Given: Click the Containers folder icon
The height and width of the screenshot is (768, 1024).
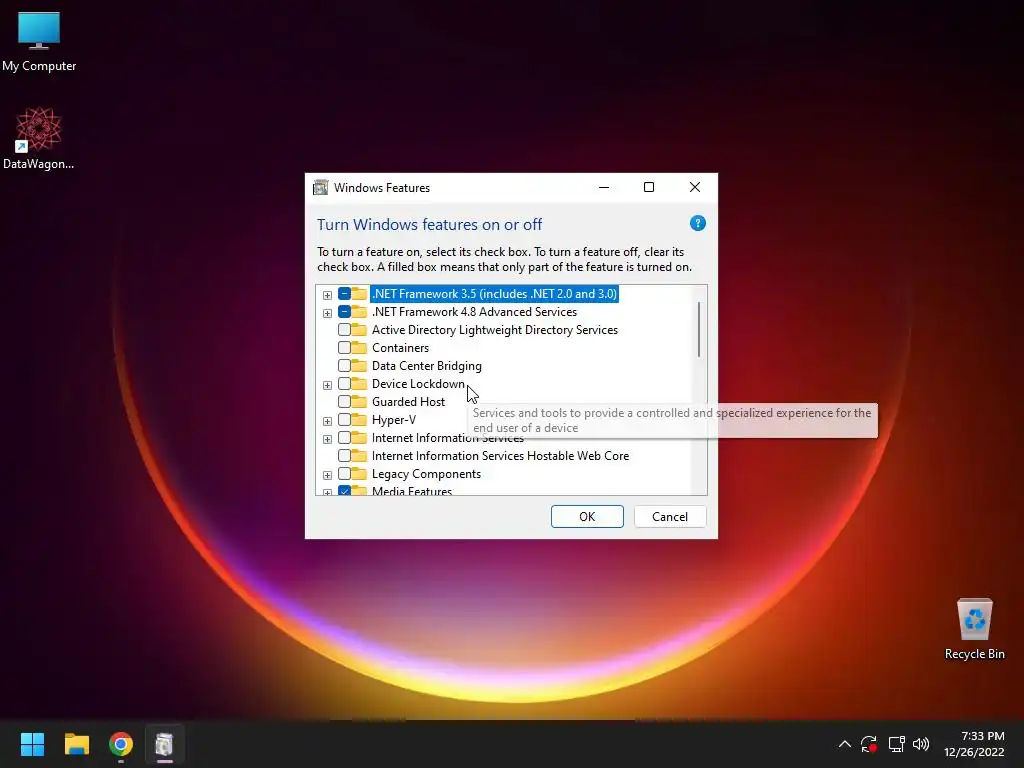Looking at the screenshot, I should pyautogui.click(x=359, y=347).
